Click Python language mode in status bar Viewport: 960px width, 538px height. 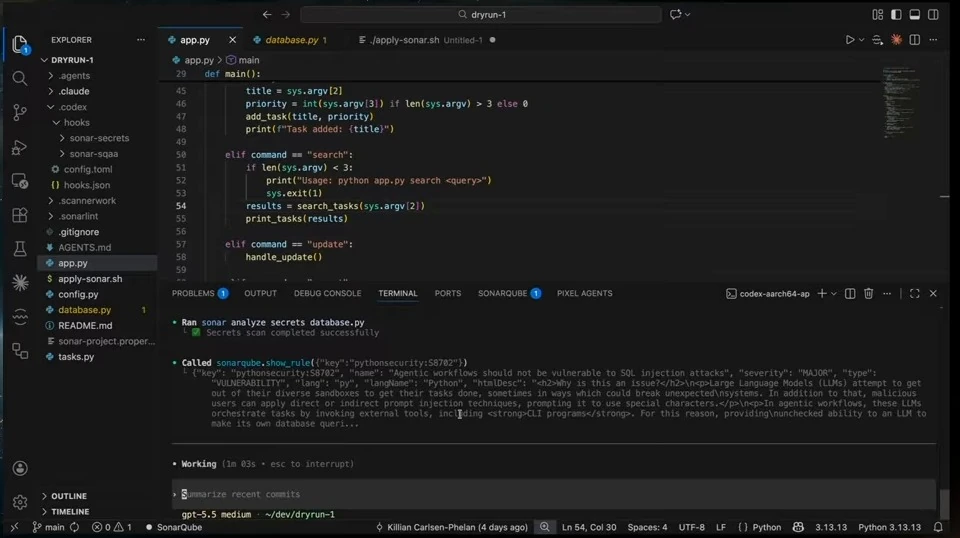tap(767, 527)
